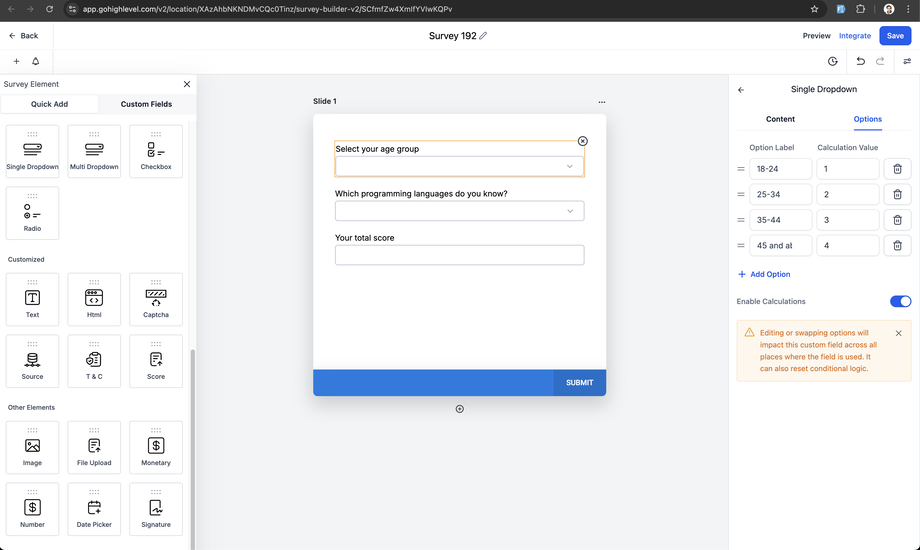Add a Multi Dropdown element

coord(94,151)
